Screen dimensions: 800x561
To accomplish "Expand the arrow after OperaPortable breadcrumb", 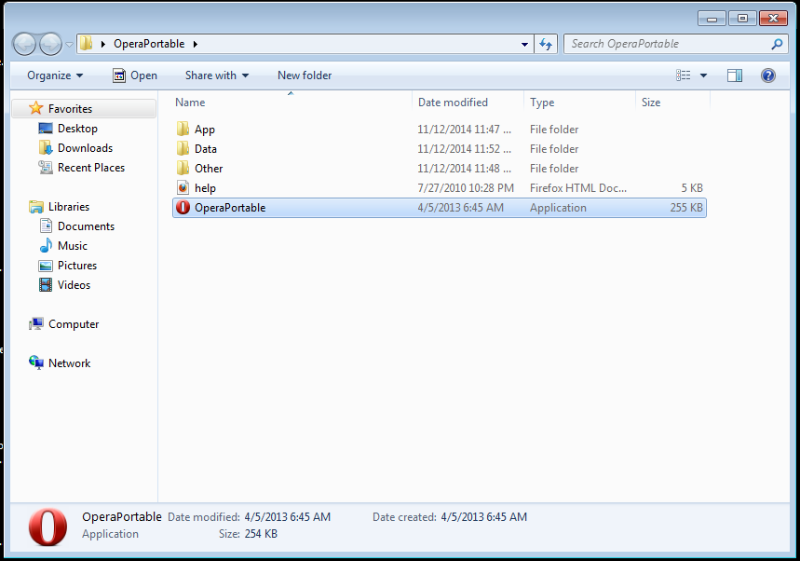I will click(195, 44).
